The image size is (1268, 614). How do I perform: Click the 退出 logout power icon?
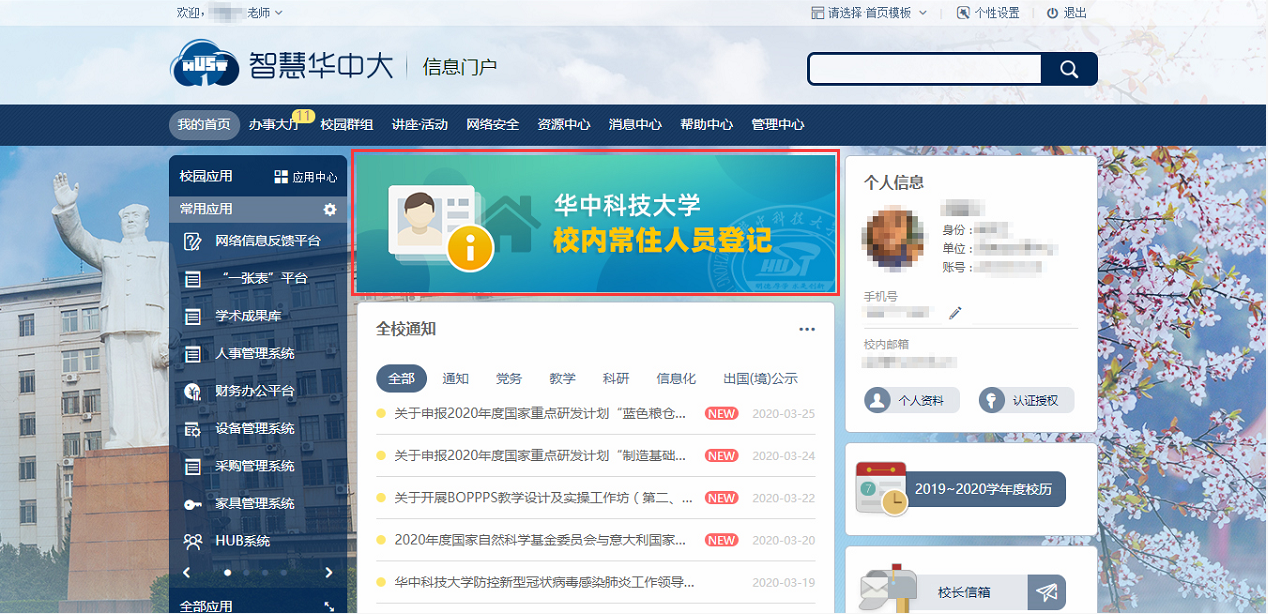(1052, 13)
